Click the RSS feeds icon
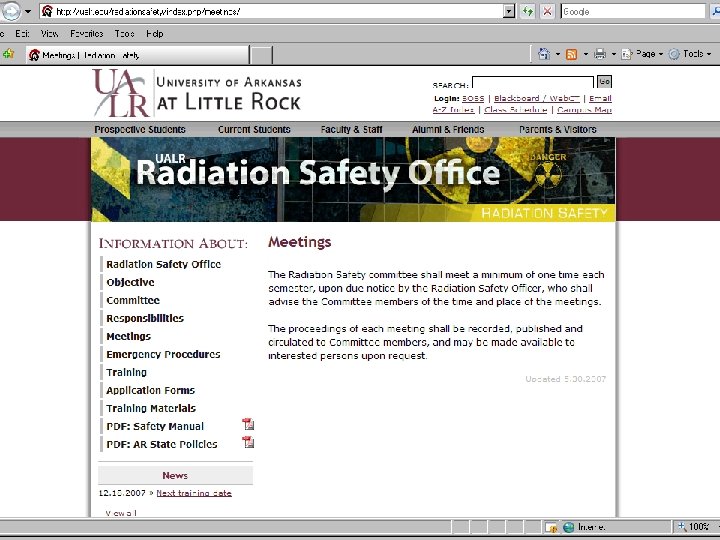Viewport: 720px width, 540px height. pos(572,55)
